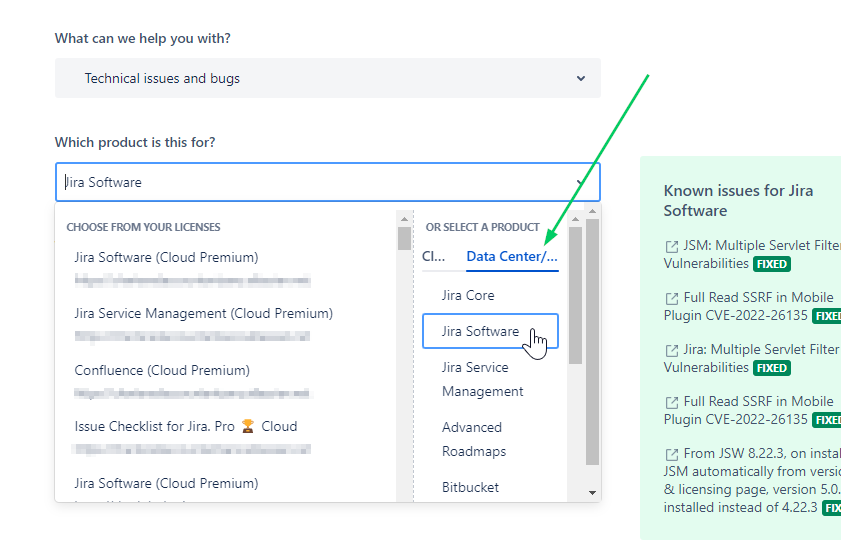The height and width of the screenshot is (554, 841).
Task: Expand the Technical issues and bugs dropdown
Action: point(328,78)
